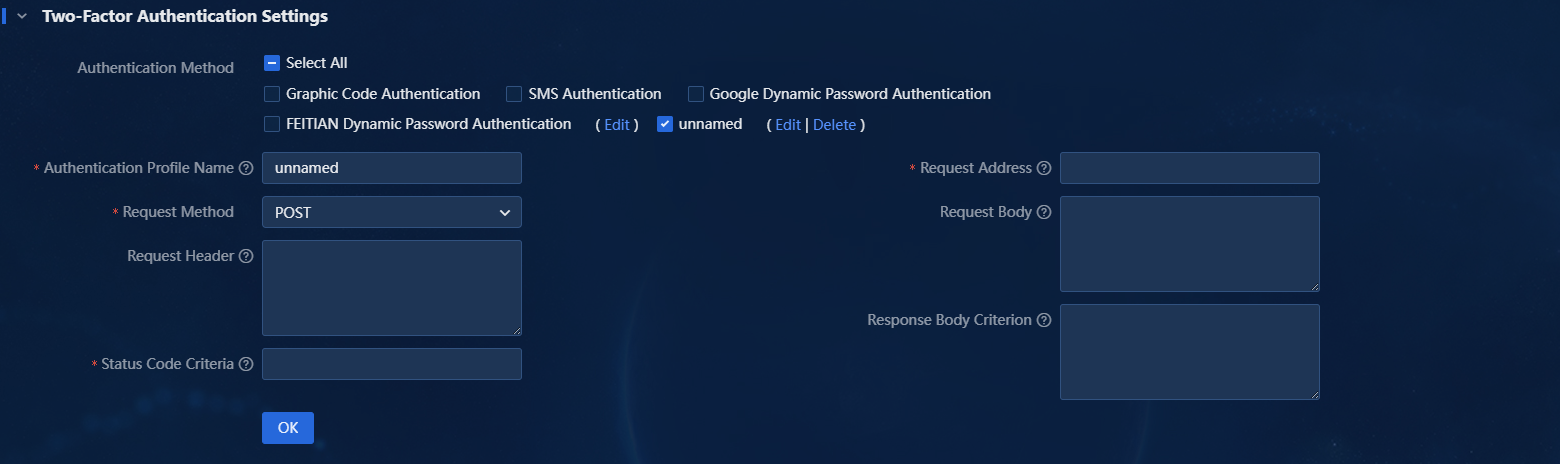Image resolution: width=1560 pixels, height=464 pixels.
Task: Click help icon next to Request Address
Action: [1044, 168]
